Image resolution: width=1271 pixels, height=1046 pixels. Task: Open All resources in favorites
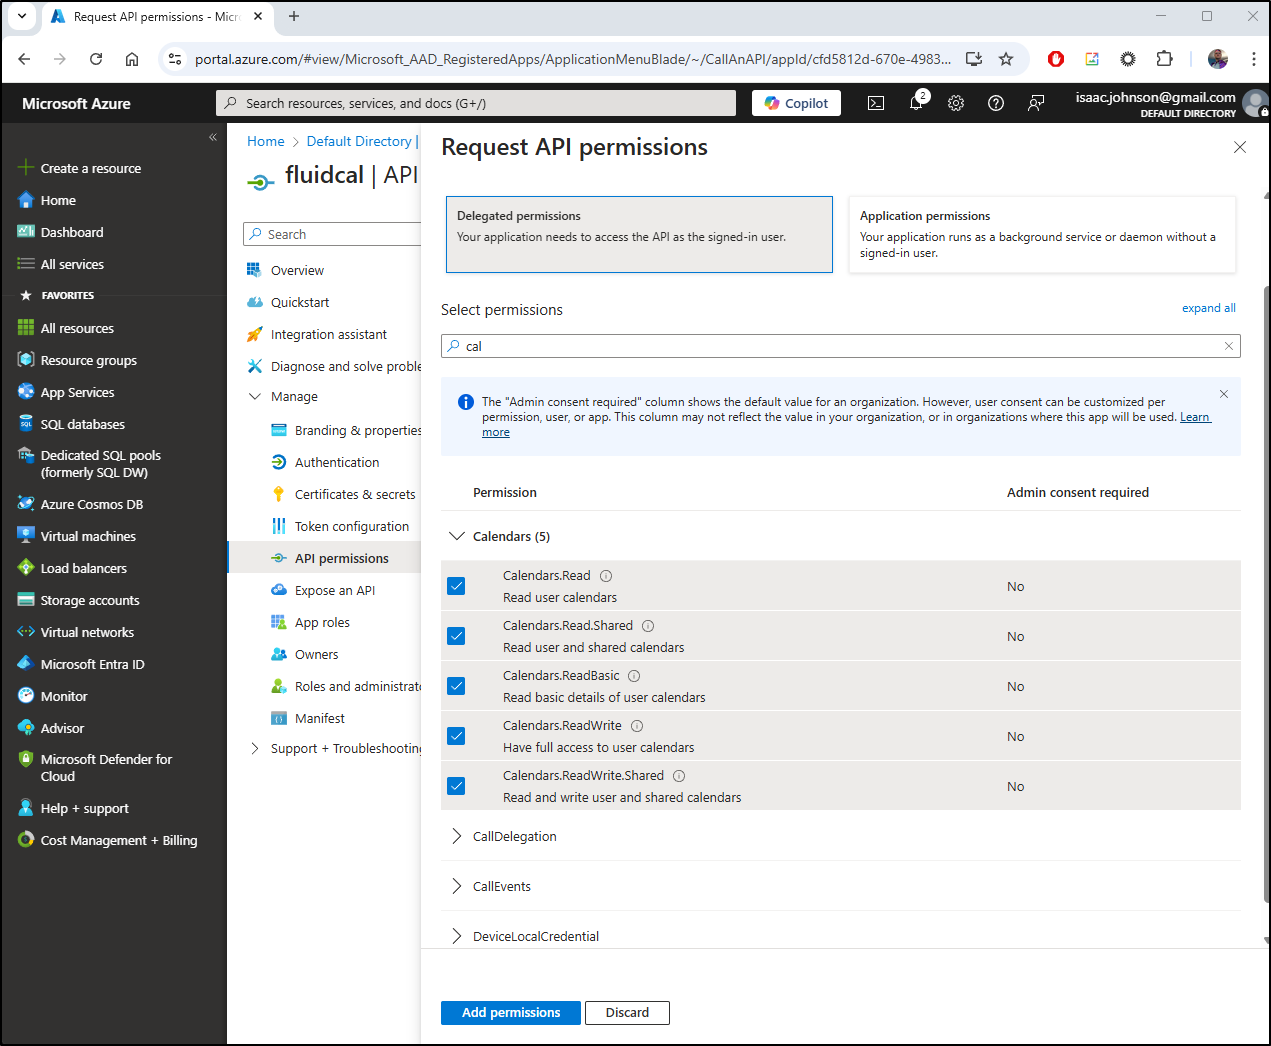77,328
